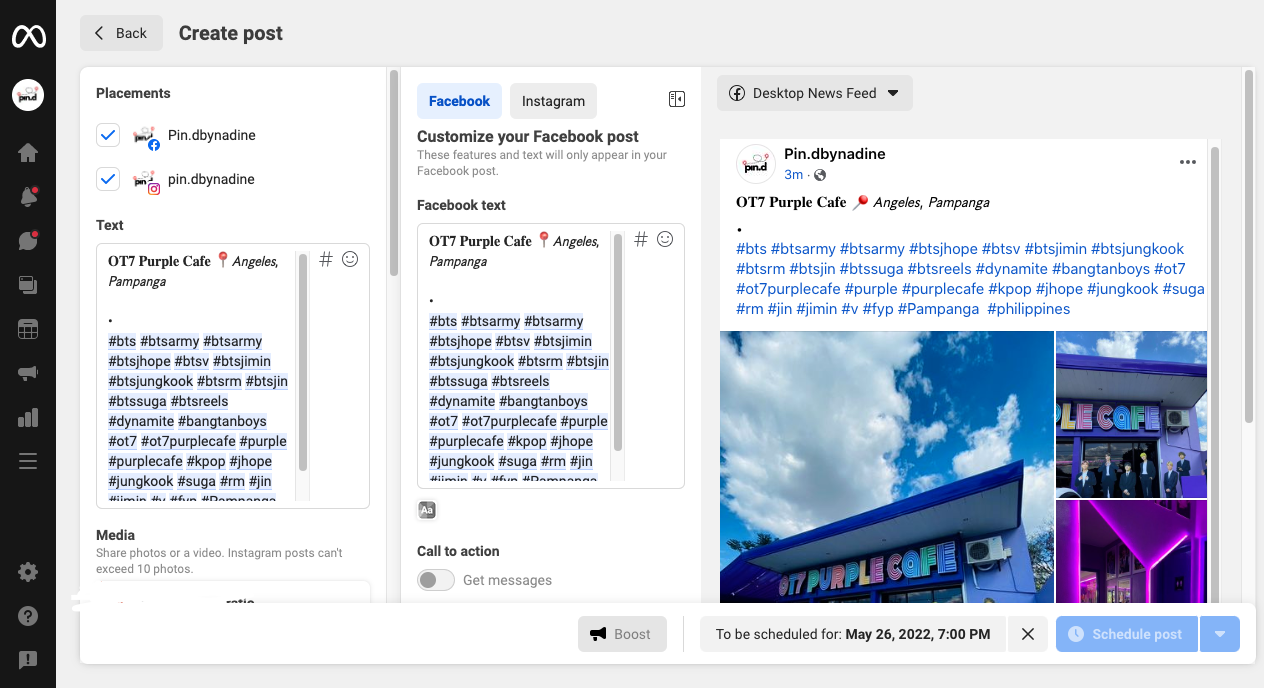Open Planner calendar grid icon in sidebar
1264x688 pixels.
(28, 329)
